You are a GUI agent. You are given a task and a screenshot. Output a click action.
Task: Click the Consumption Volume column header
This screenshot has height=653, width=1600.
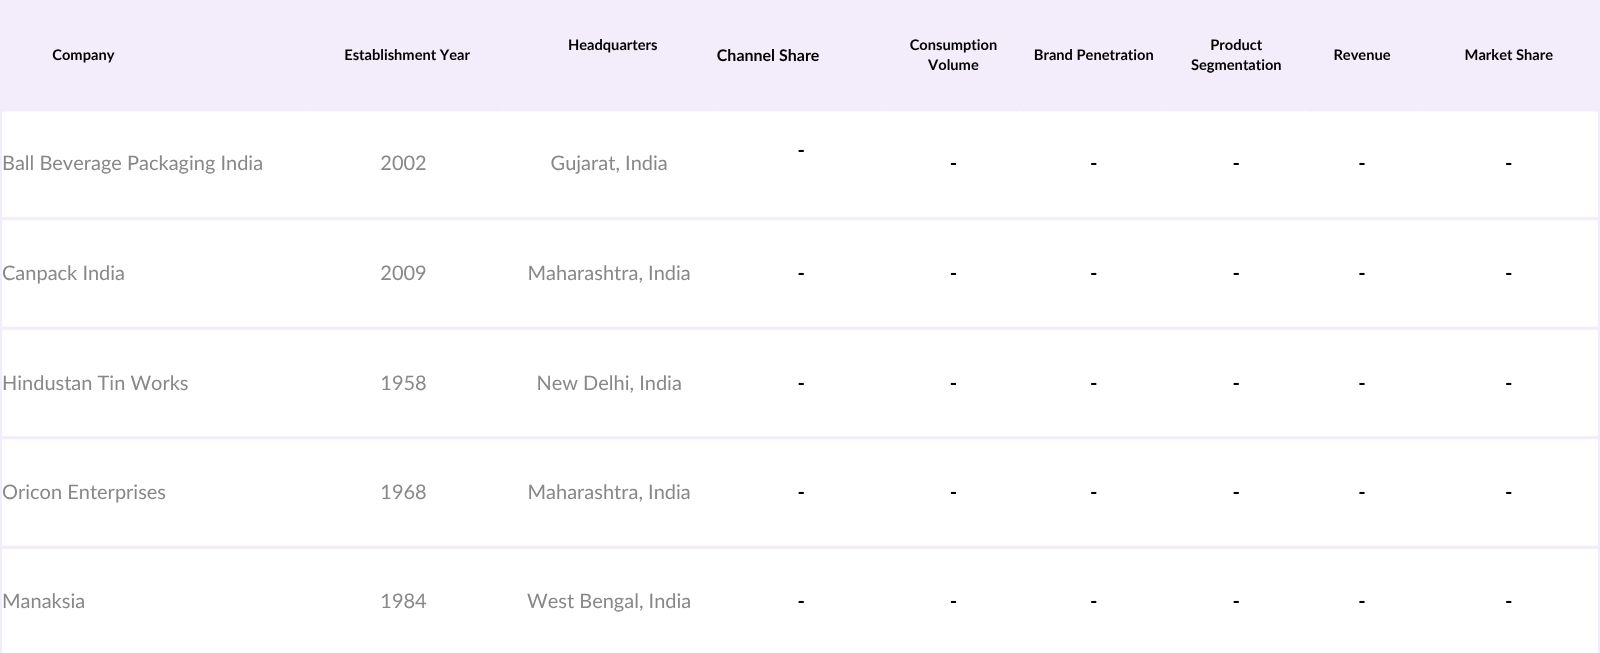tap(953, 55)
